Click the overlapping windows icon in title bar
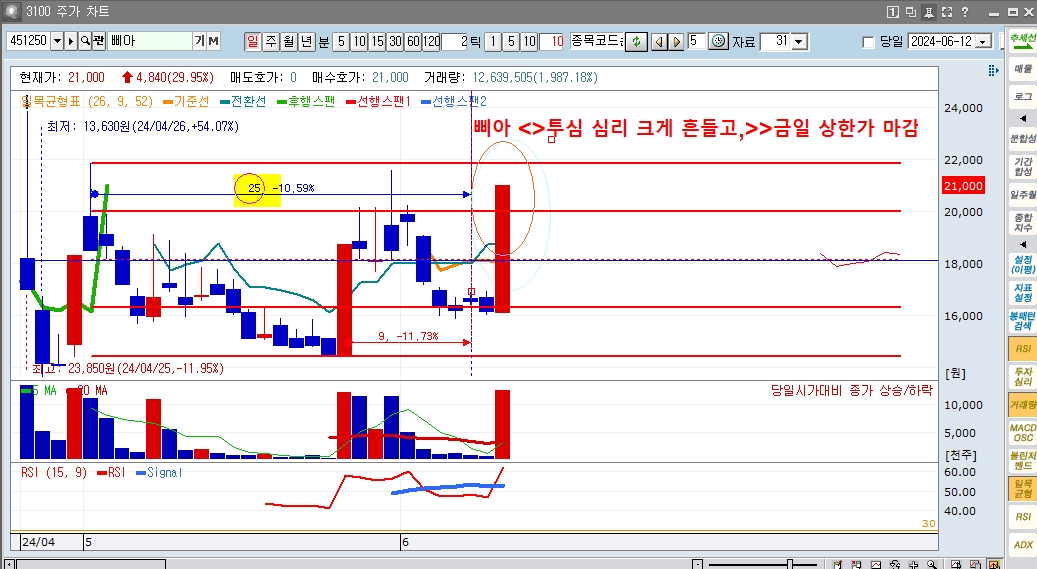 point(911,12)
